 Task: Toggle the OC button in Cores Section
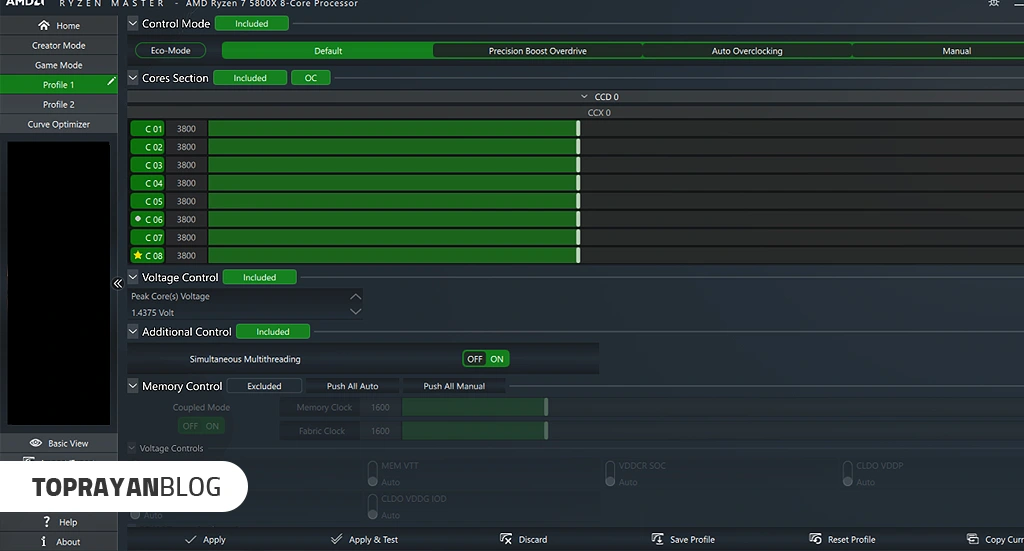click(x=311, y=78)
